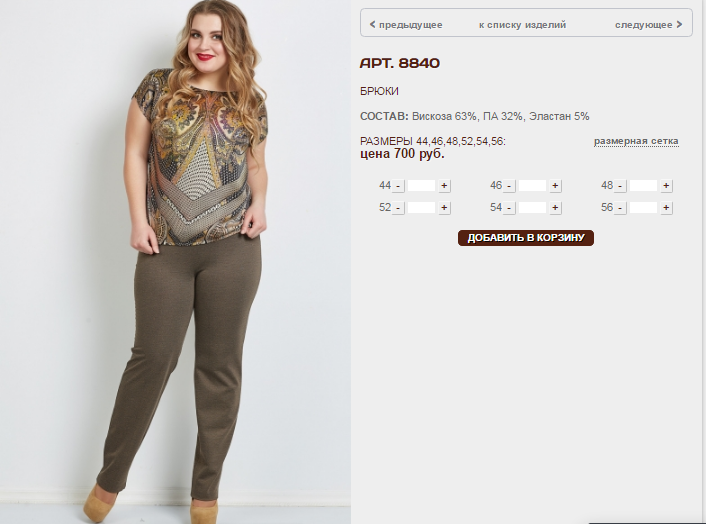Increase quantity for size 52
The image size is (706, 524).
point(444,208)
